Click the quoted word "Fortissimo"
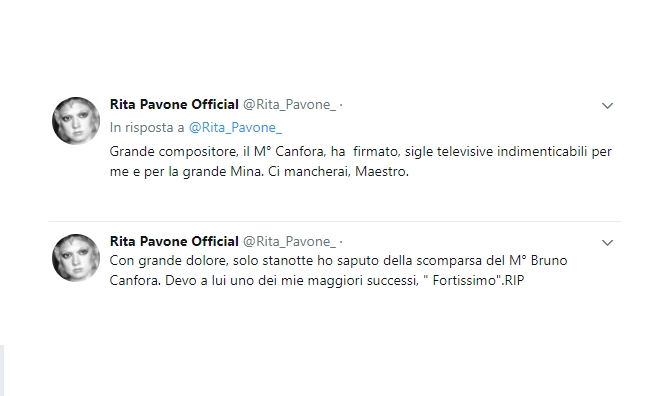 (x=464, y=281)
